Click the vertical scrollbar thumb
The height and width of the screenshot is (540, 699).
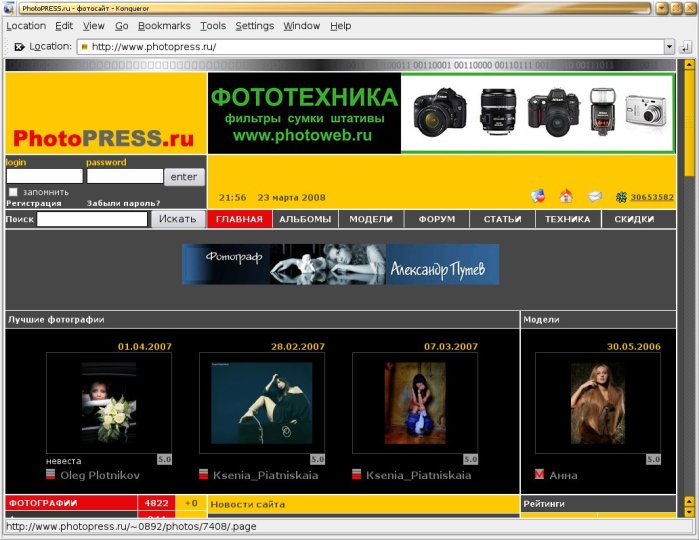point(689,123)
